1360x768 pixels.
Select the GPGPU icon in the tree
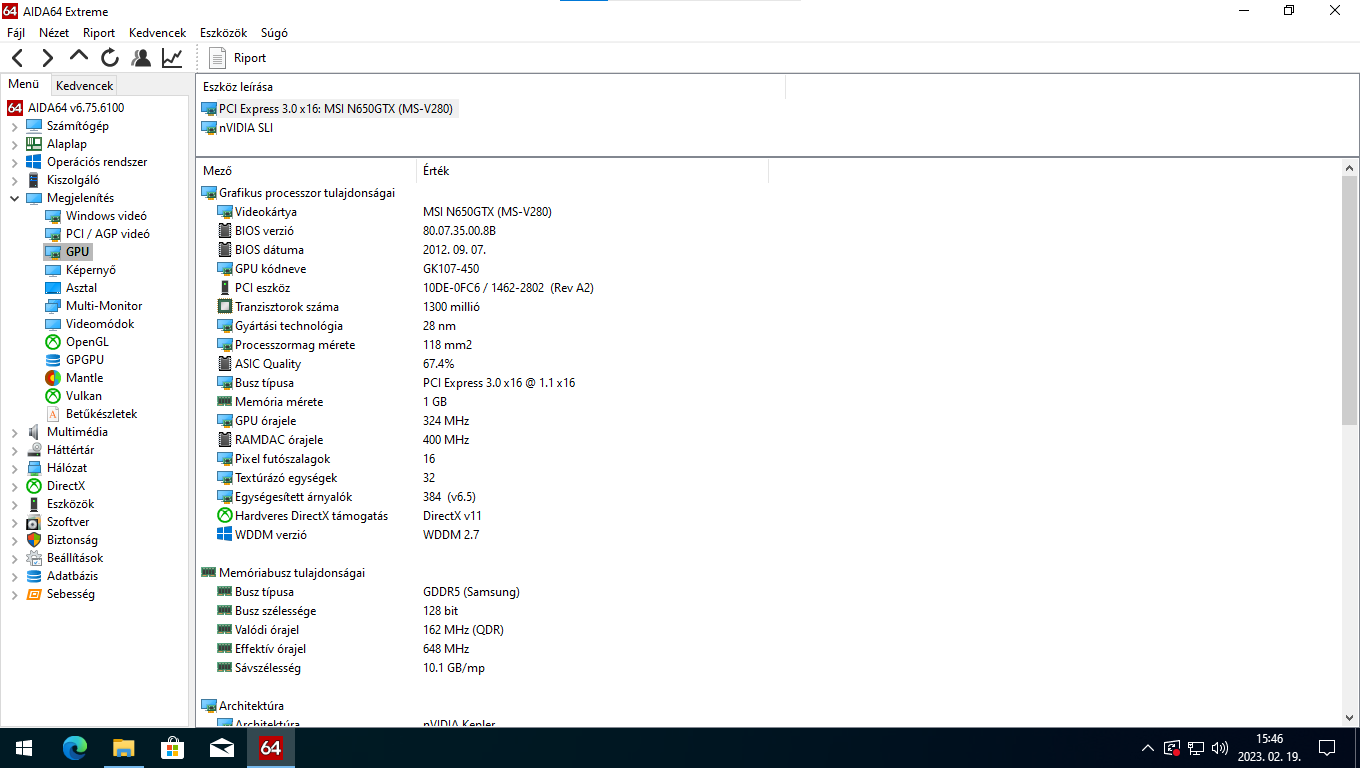tap(53, 360)
